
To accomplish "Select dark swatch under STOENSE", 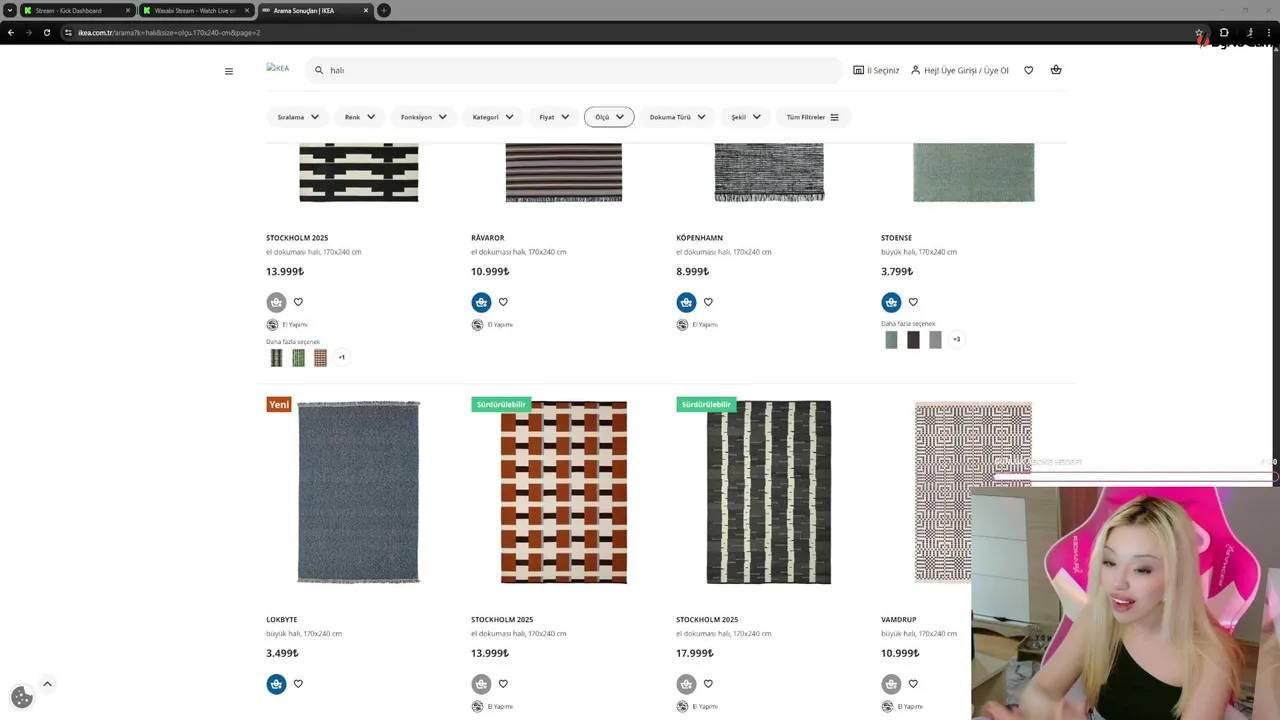I will 913,339.
